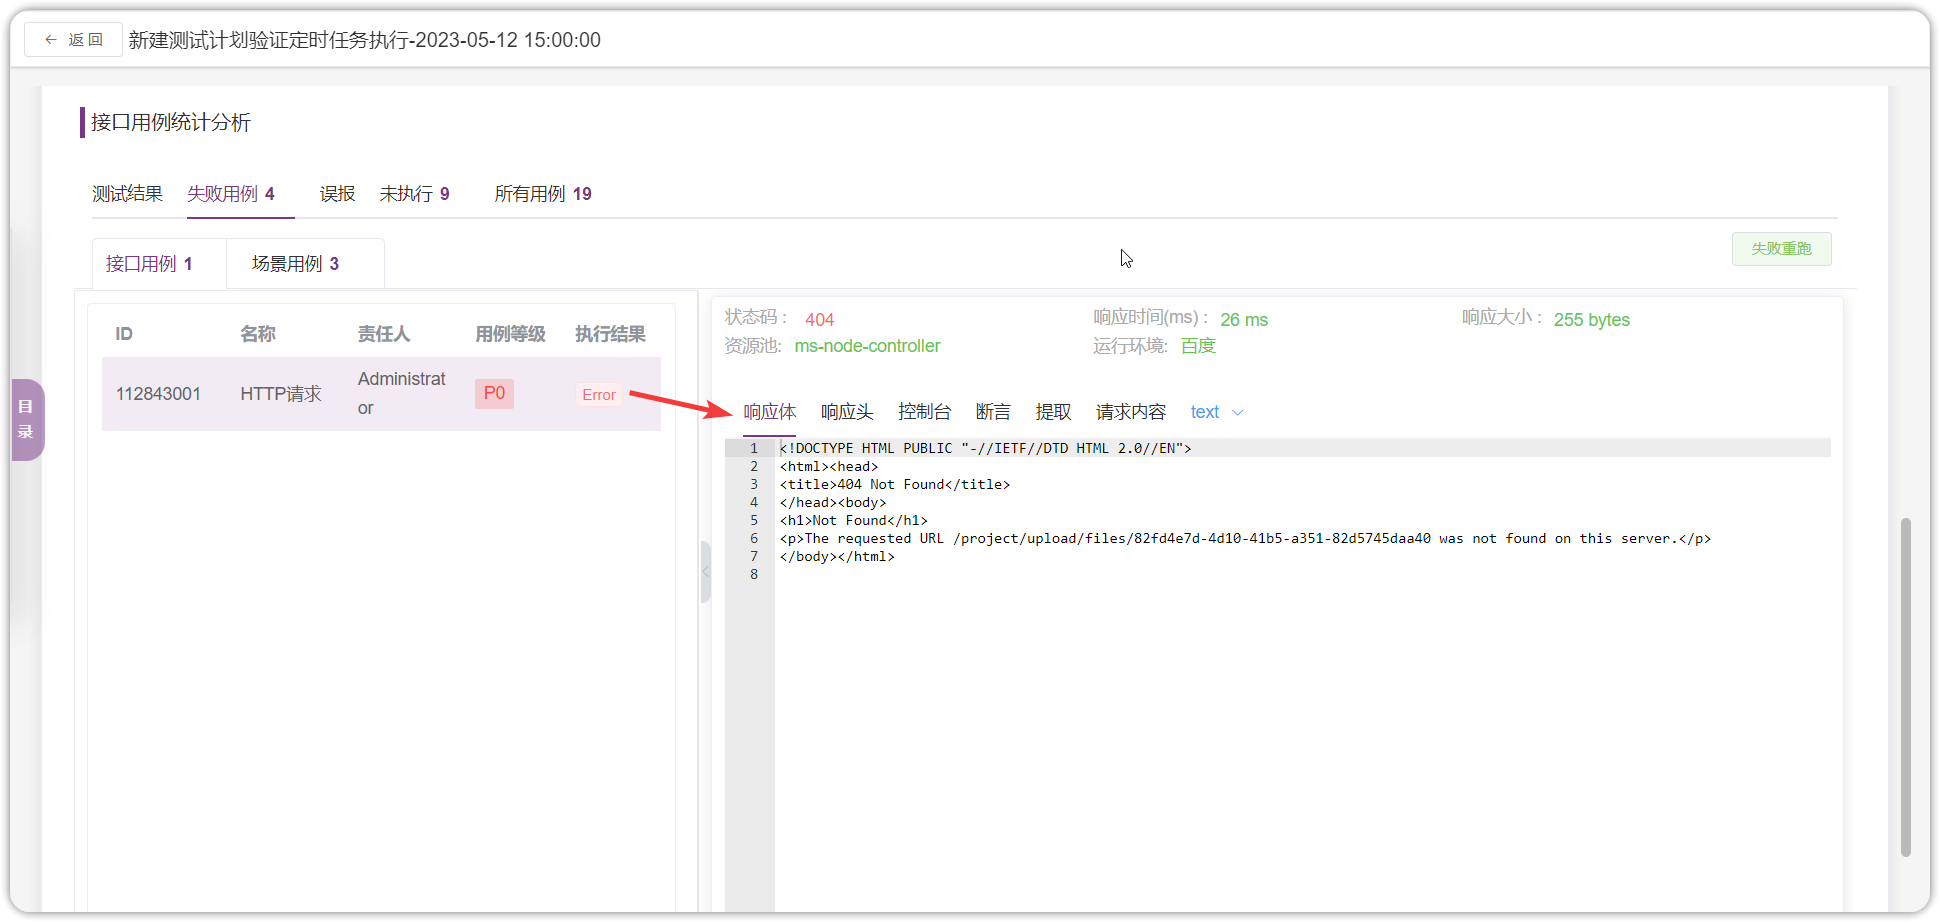
Task: Click the 用例等级 column header
Action: click(x=510, y=334)
